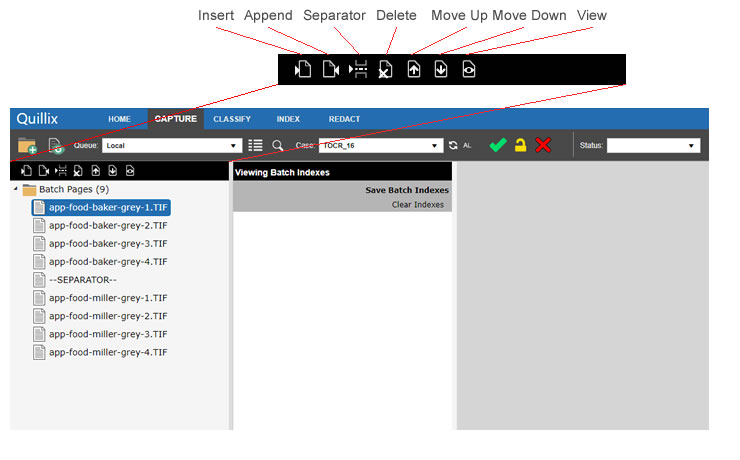Image resolution: width=740 pixels, height=460 pixels.
Task: Collapse the Batch Pages tree node
Action: [x=15, y=189]
